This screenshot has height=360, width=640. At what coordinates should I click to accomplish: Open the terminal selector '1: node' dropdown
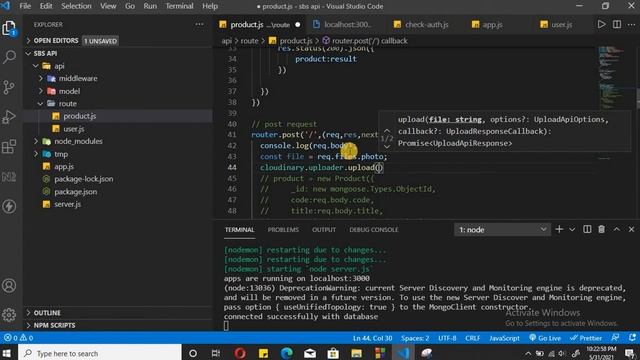502,230
